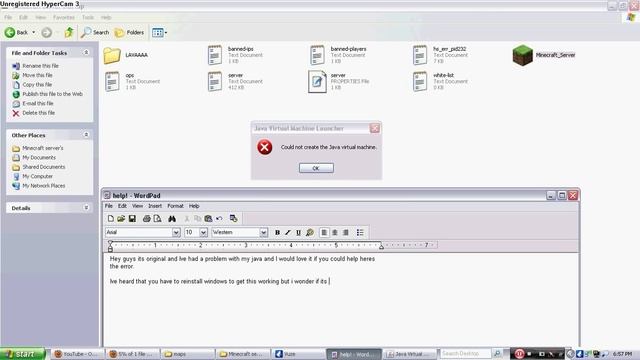Image resolution: width=640 pixels, height=360 pixels.
Task: Find binoculars icon in WordPad
Action: tap(172, 219)
